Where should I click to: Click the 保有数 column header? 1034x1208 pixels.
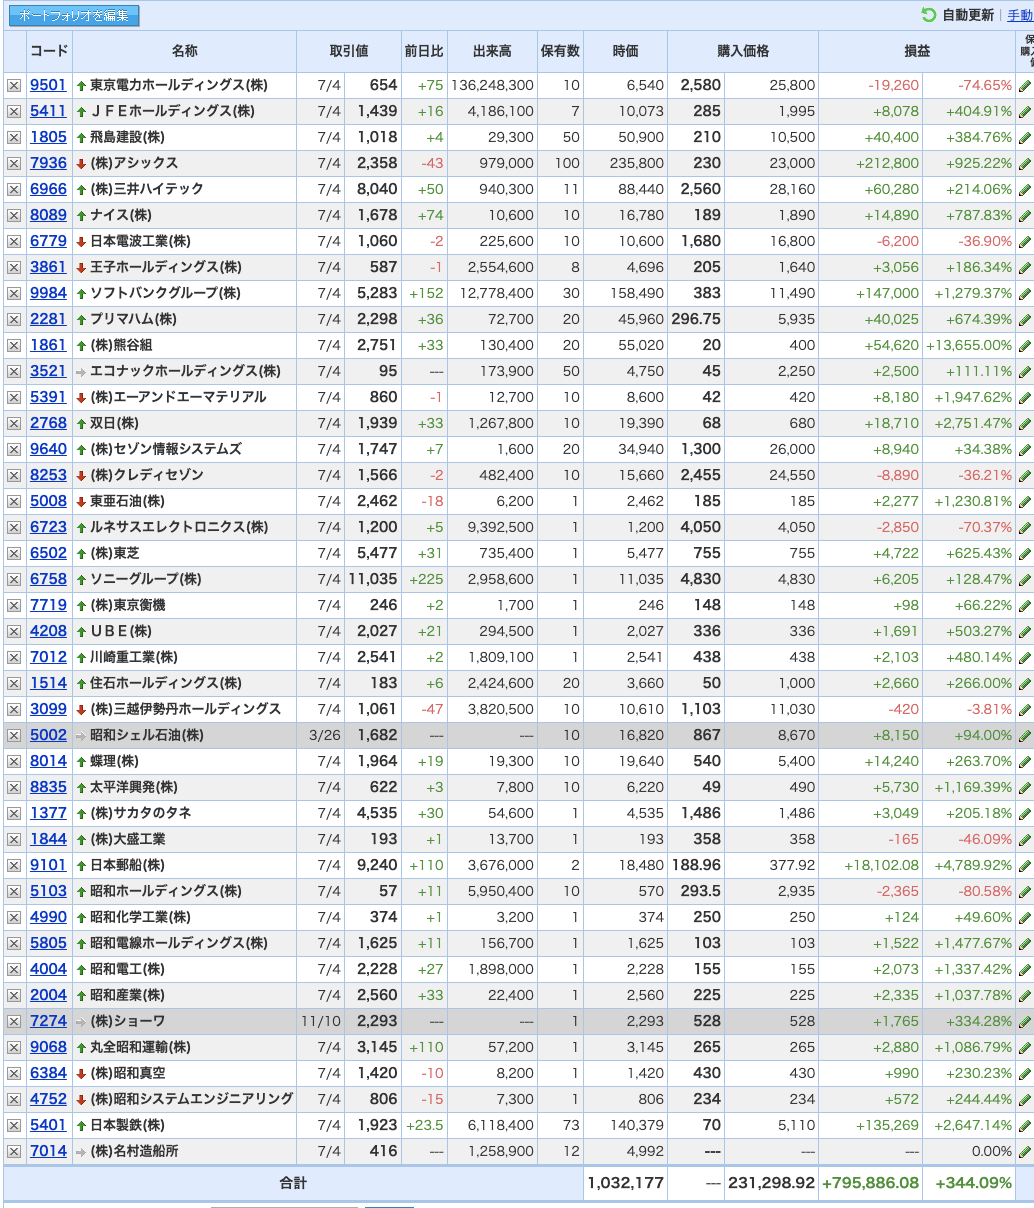coord(560,51)
